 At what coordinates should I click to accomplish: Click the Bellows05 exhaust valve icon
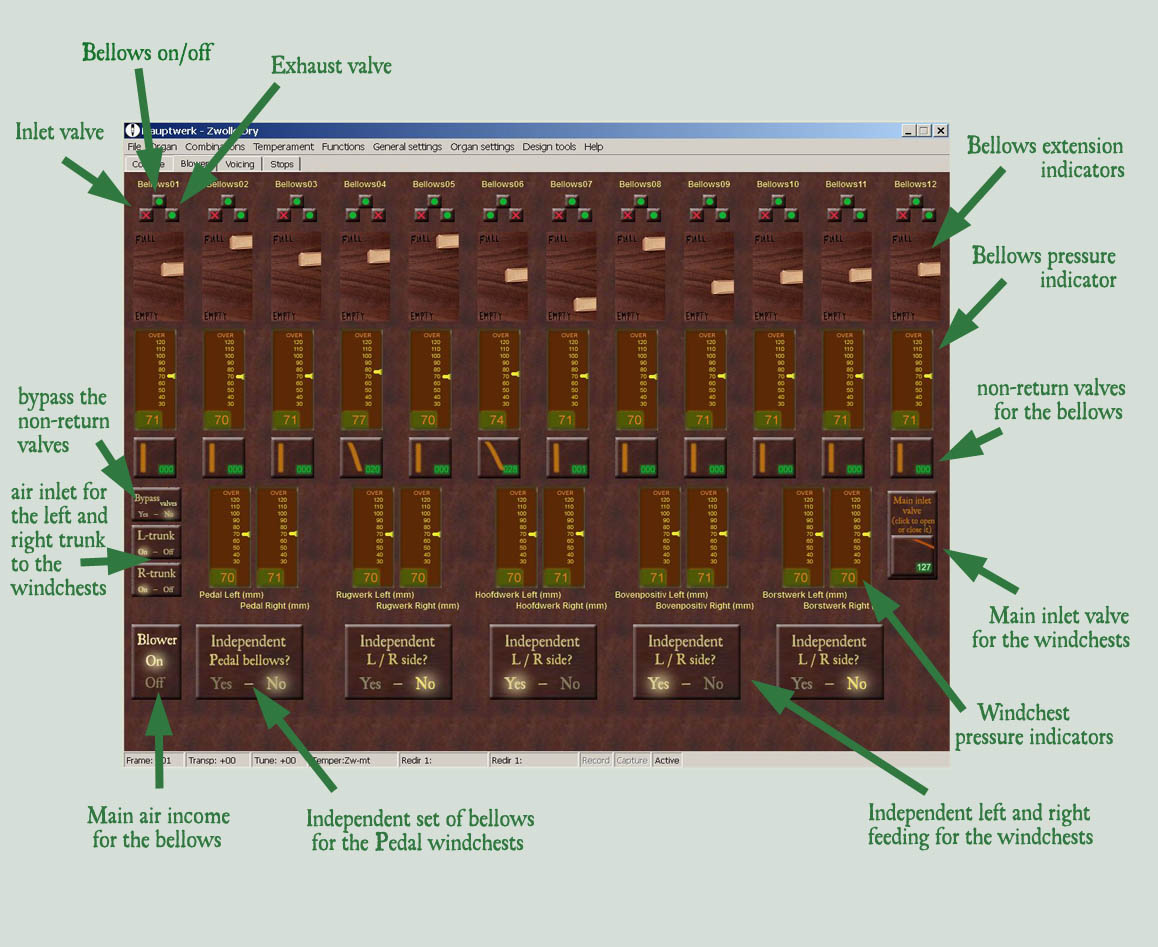(447, 215)
